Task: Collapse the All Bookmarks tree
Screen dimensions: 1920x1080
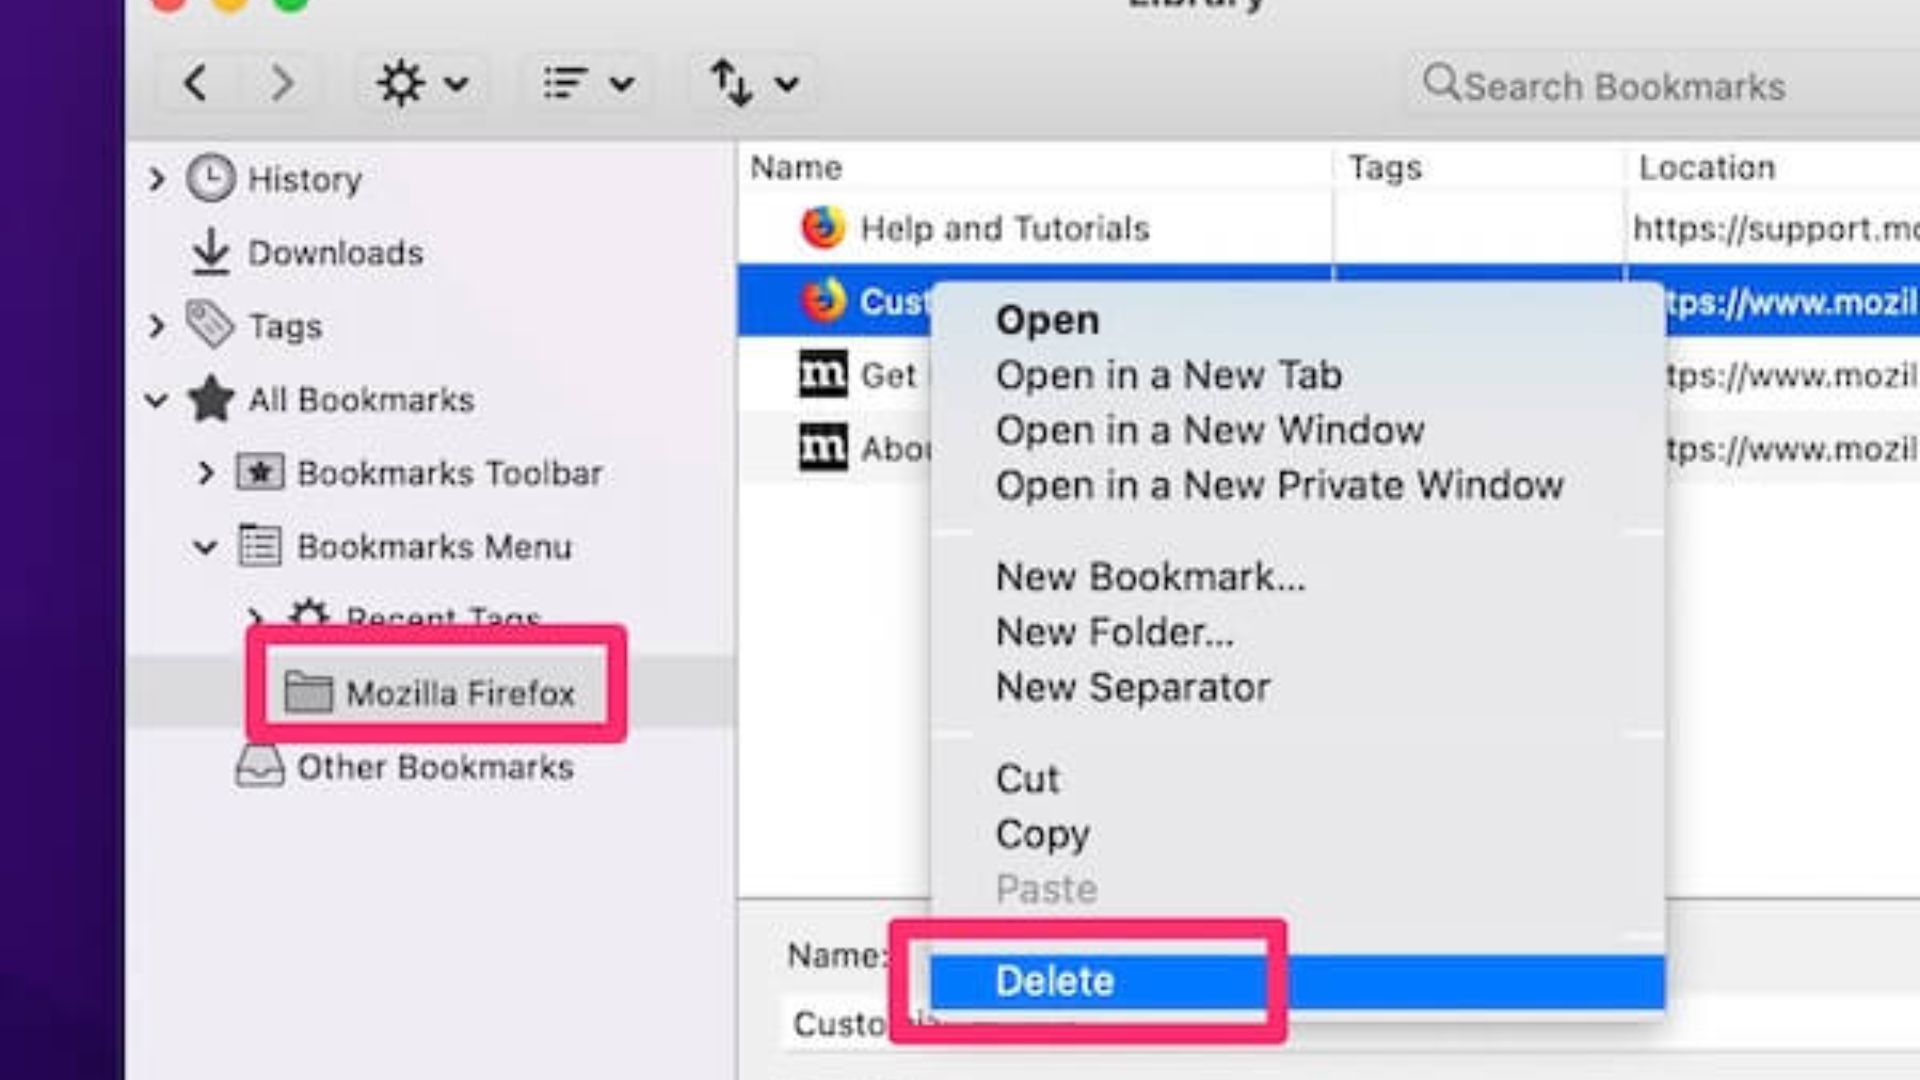Action: pyautogui.click(x=157, y=400)
